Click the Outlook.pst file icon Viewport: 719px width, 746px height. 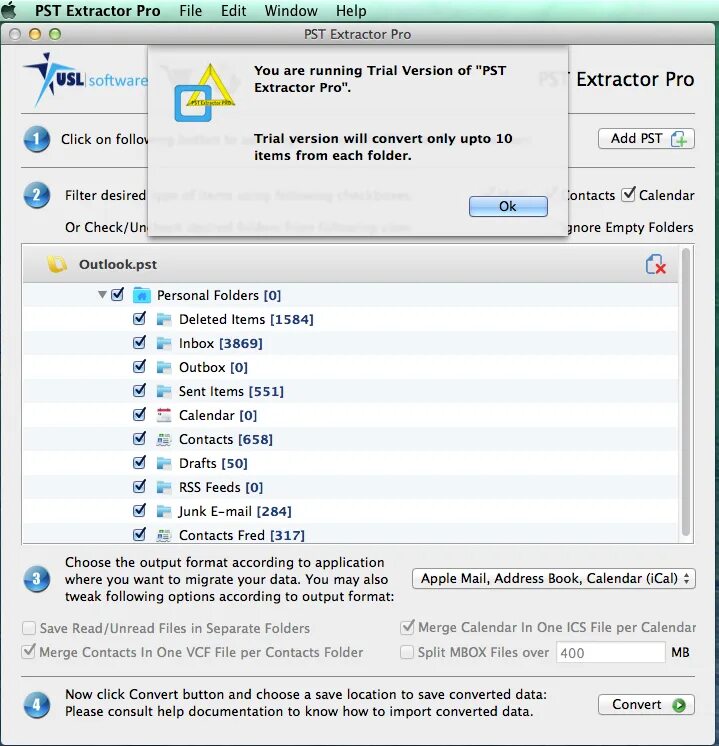click(x=57, y=265)
